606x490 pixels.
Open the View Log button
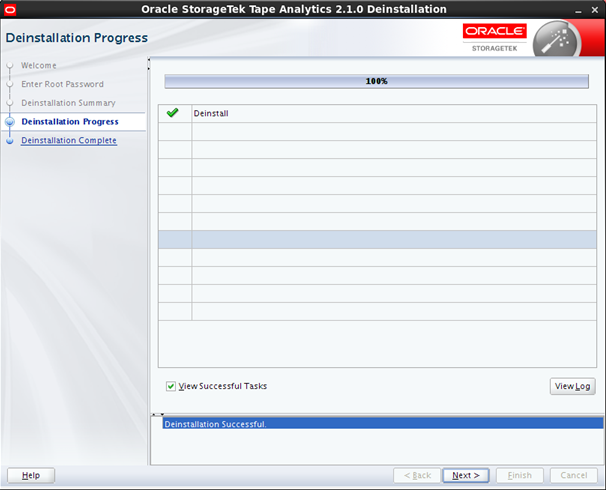pos(572,386)
